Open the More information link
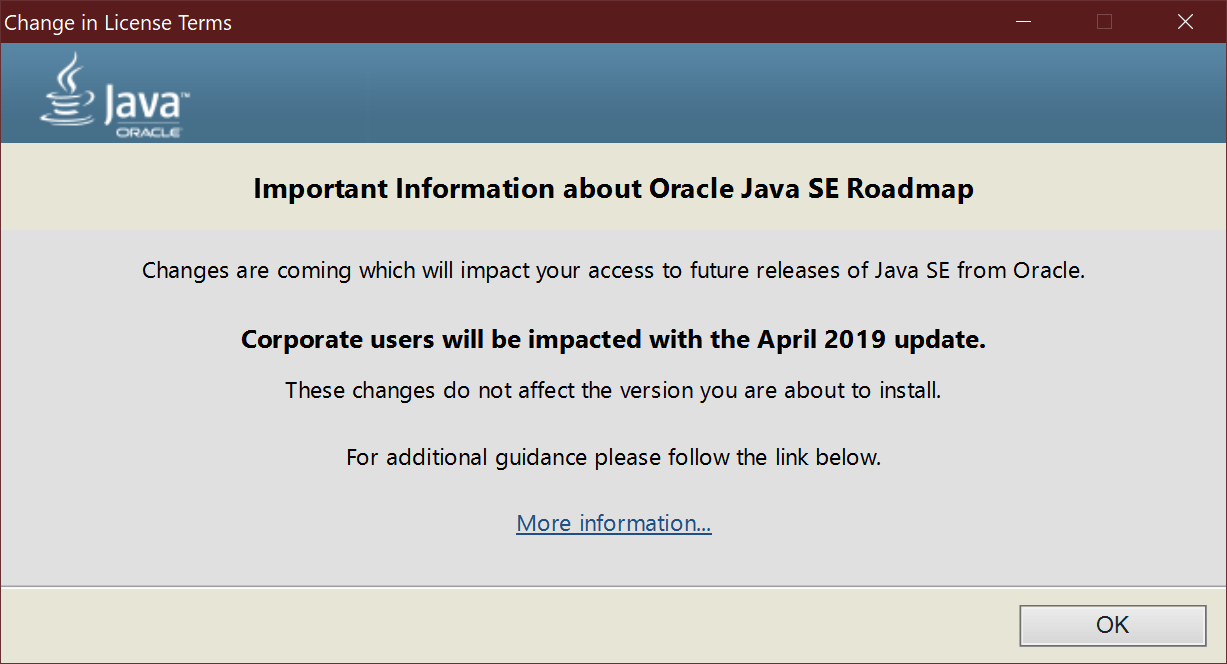The height and width of the screenshot is (664, 1227). click(613, 523)
